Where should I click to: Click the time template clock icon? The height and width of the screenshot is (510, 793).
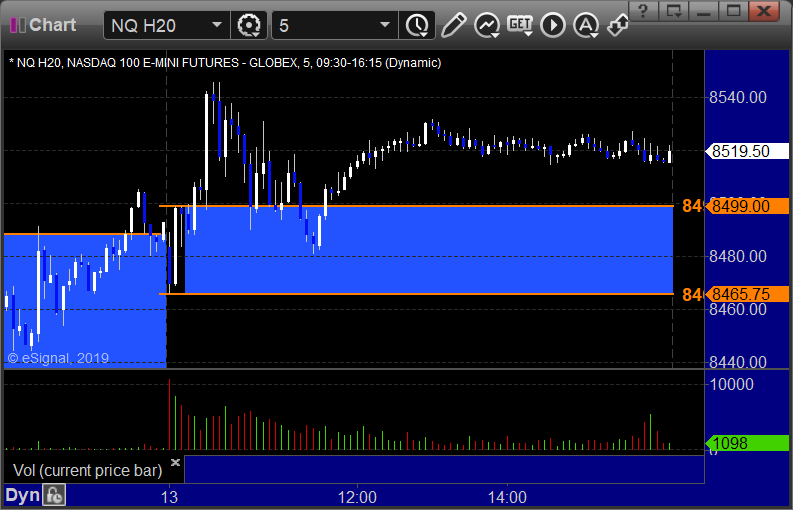tap(417, 25)
